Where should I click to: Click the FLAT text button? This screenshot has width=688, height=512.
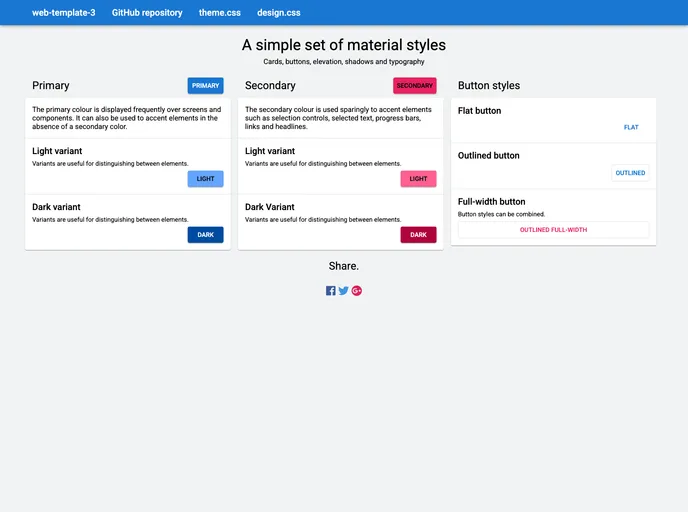pyautogui.click(x=631, y=128)
